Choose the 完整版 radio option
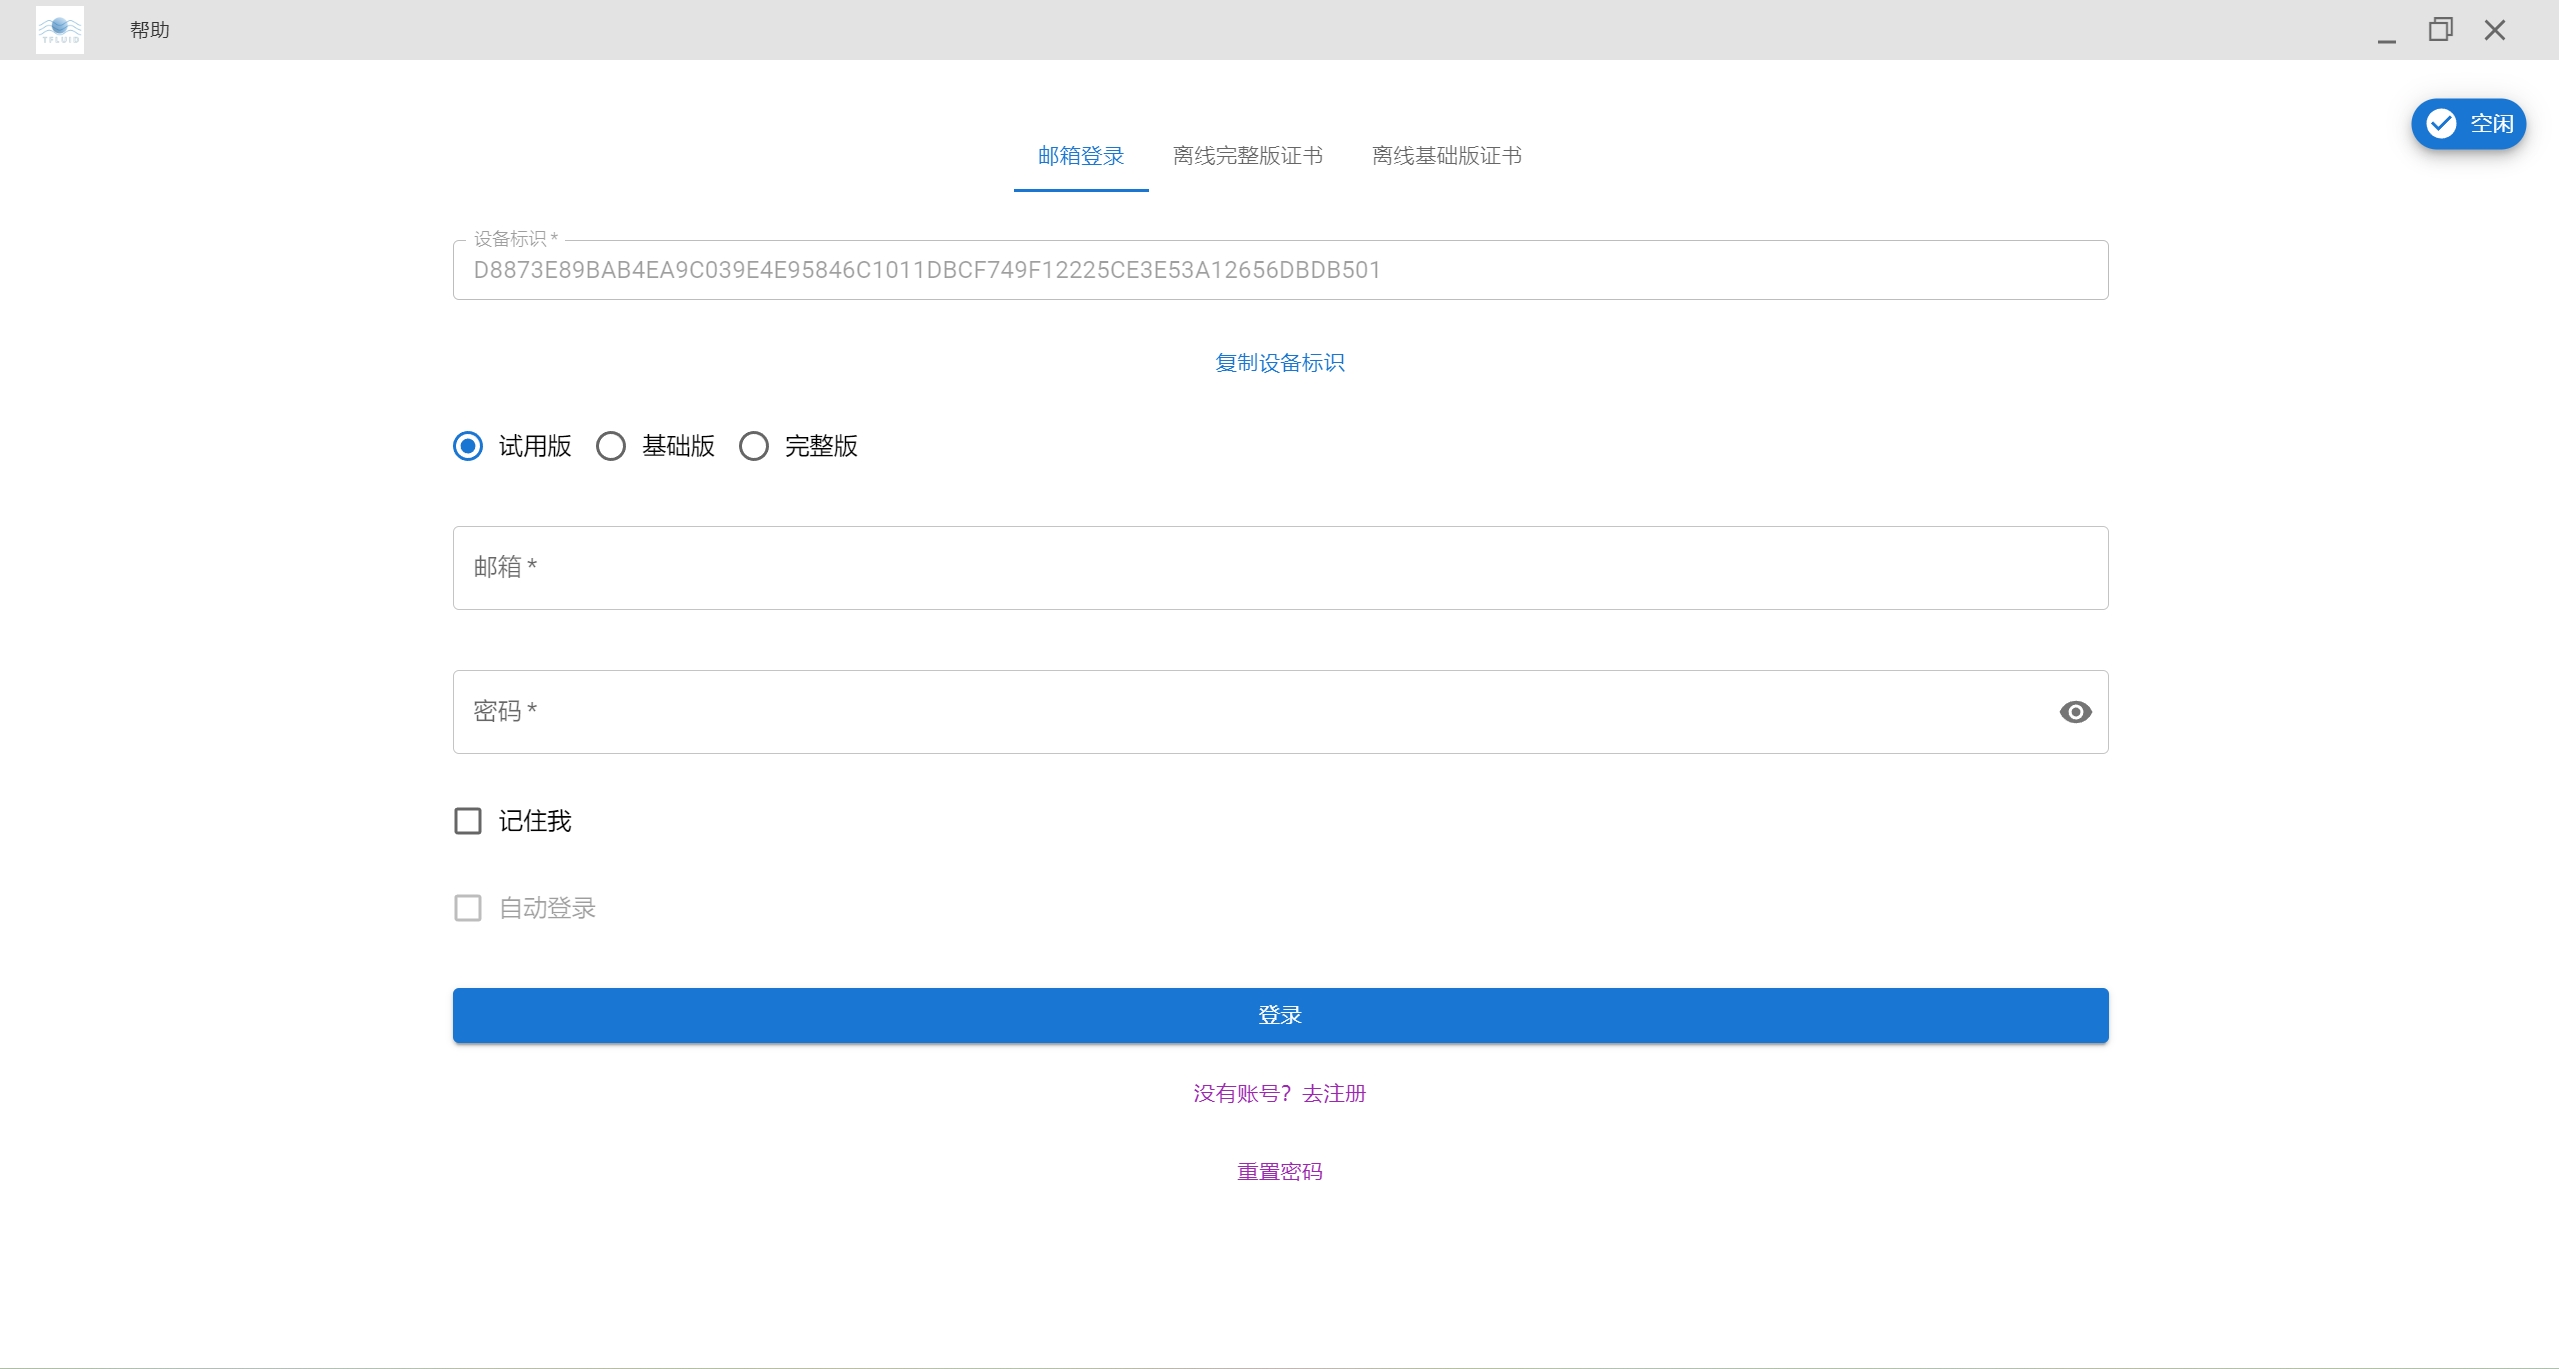 (x=754, y=446)
